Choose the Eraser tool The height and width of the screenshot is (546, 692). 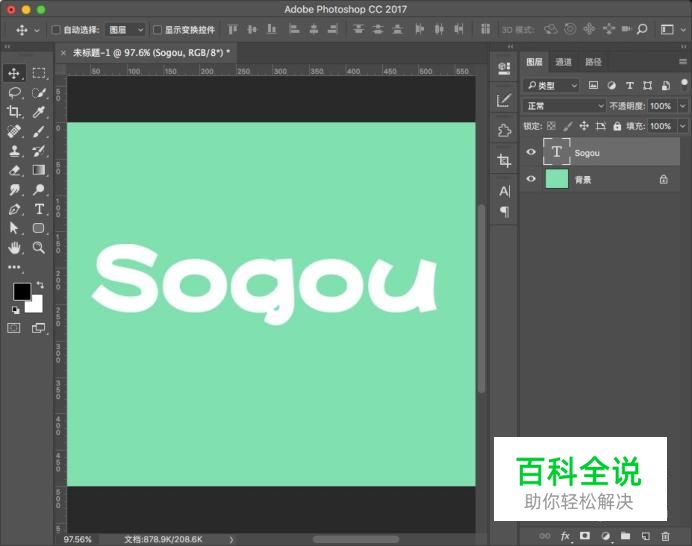tap(15, 170)
